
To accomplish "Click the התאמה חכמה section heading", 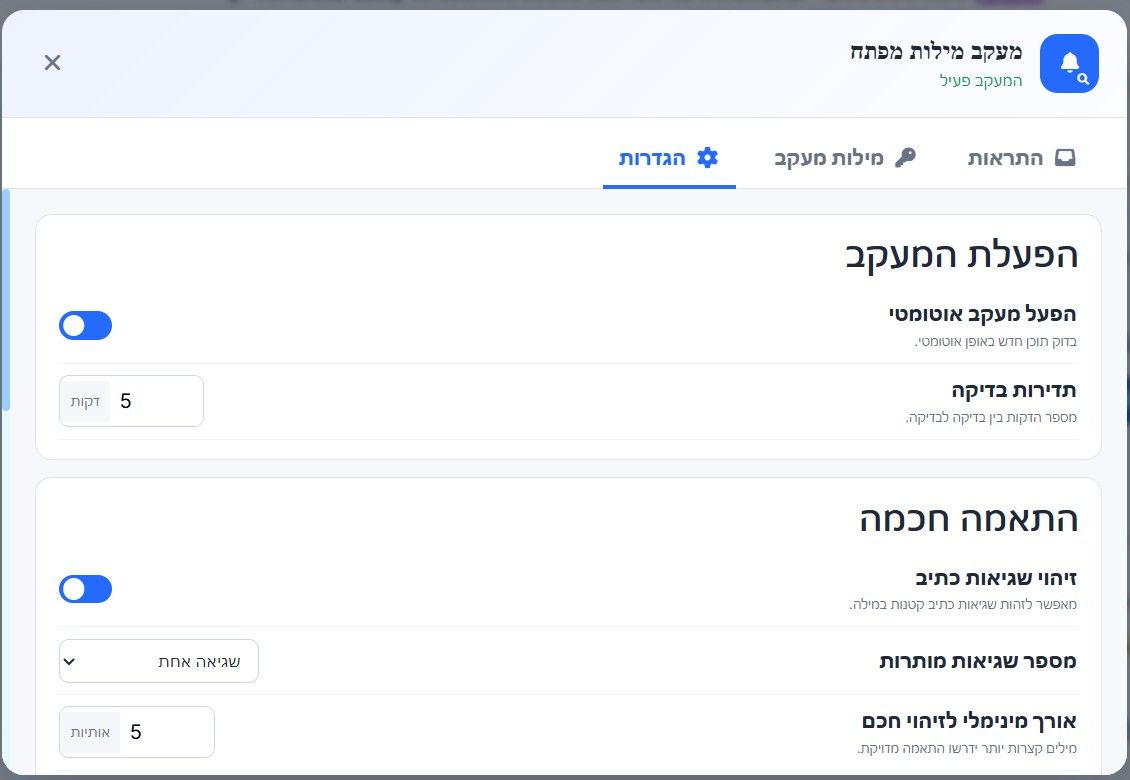I will [x=969, y=519].
